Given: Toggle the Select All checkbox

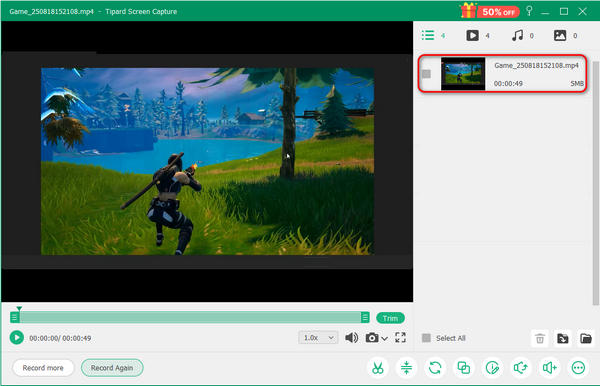Looking at the screenshot, I should coord(426,338).
